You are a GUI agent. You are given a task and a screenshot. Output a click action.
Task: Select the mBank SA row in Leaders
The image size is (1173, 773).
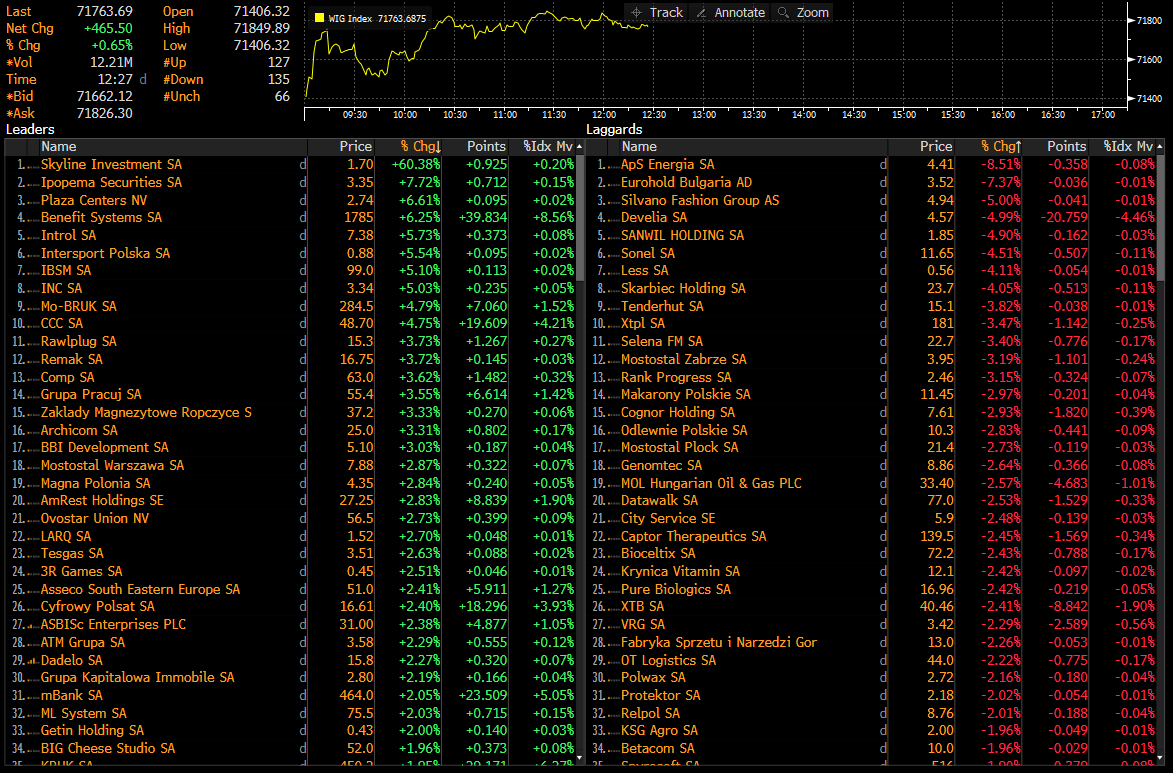tap(71, 695)
